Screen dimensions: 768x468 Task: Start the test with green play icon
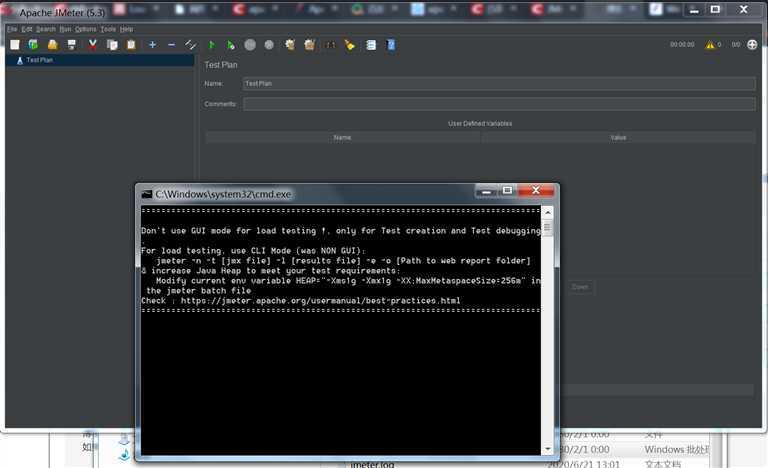click(x=212, y=45)
